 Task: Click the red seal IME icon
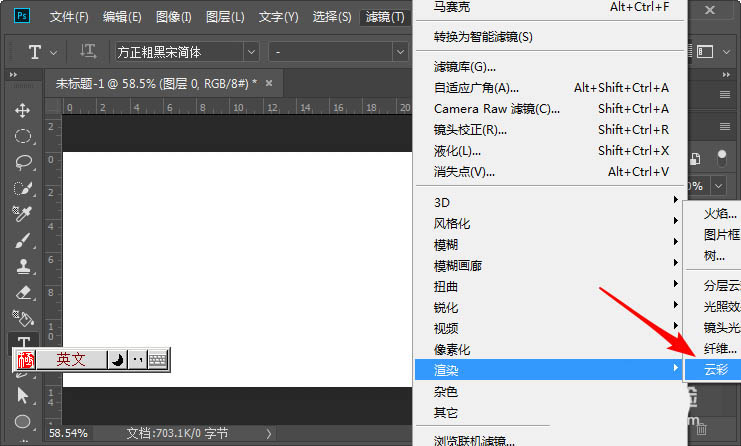pyautogui.click(x=26, y=360)
